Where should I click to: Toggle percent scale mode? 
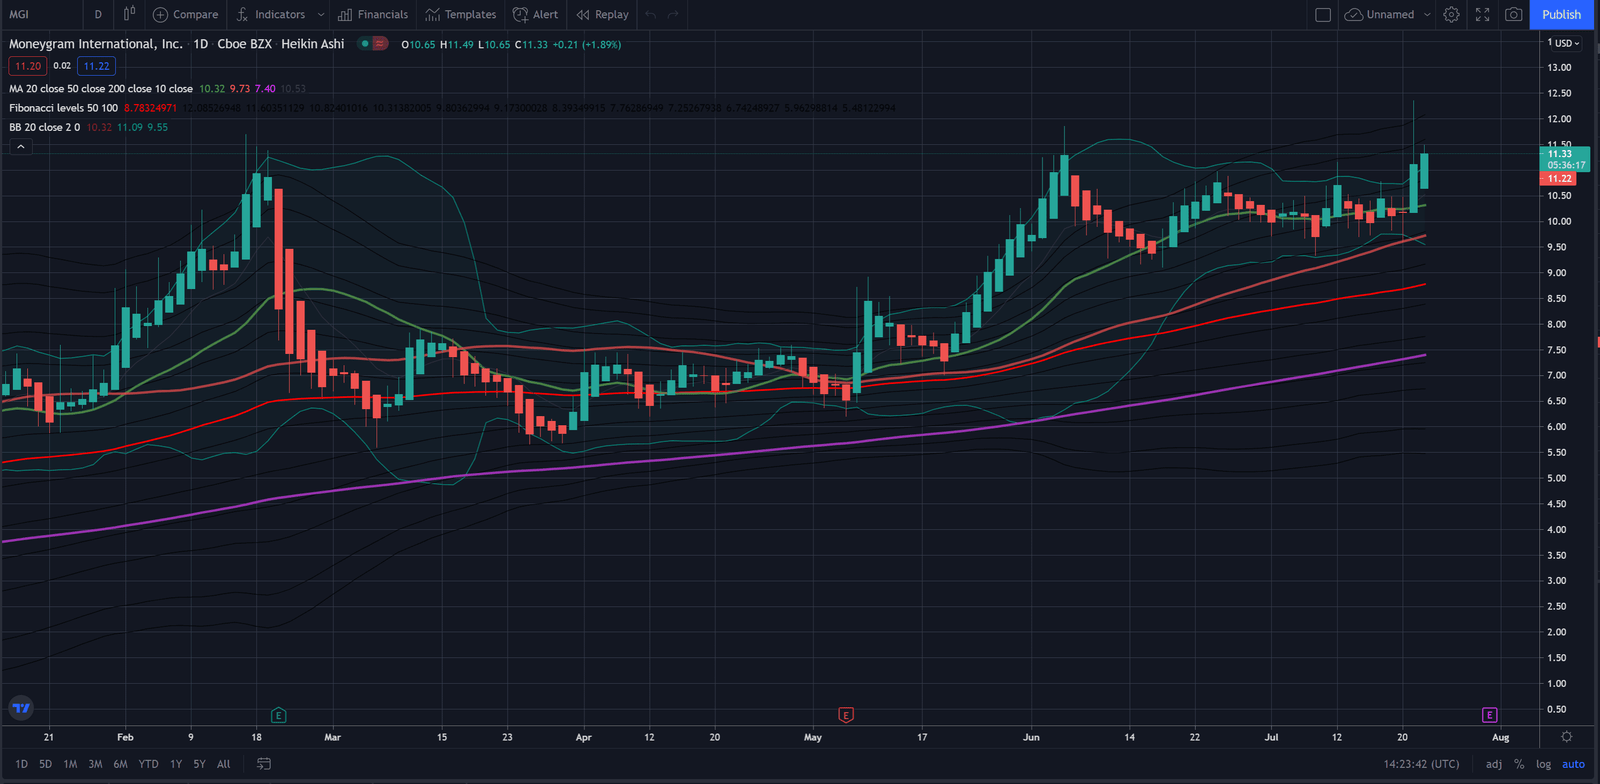tap(1519, 764)
